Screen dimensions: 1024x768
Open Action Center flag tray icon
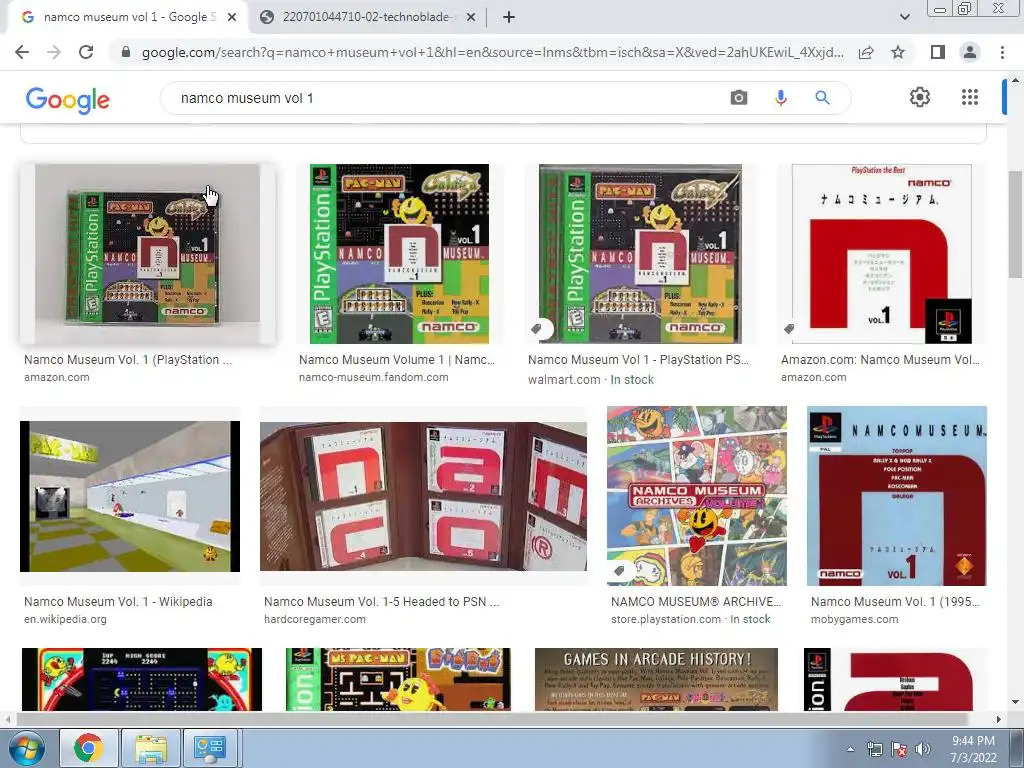pos(899,749)
